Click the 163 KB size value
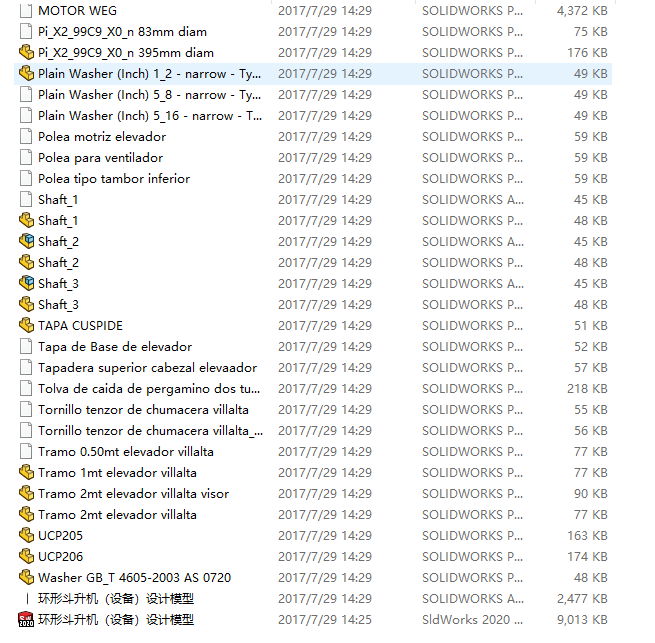The image size is (655, 643). pos(587,536)
